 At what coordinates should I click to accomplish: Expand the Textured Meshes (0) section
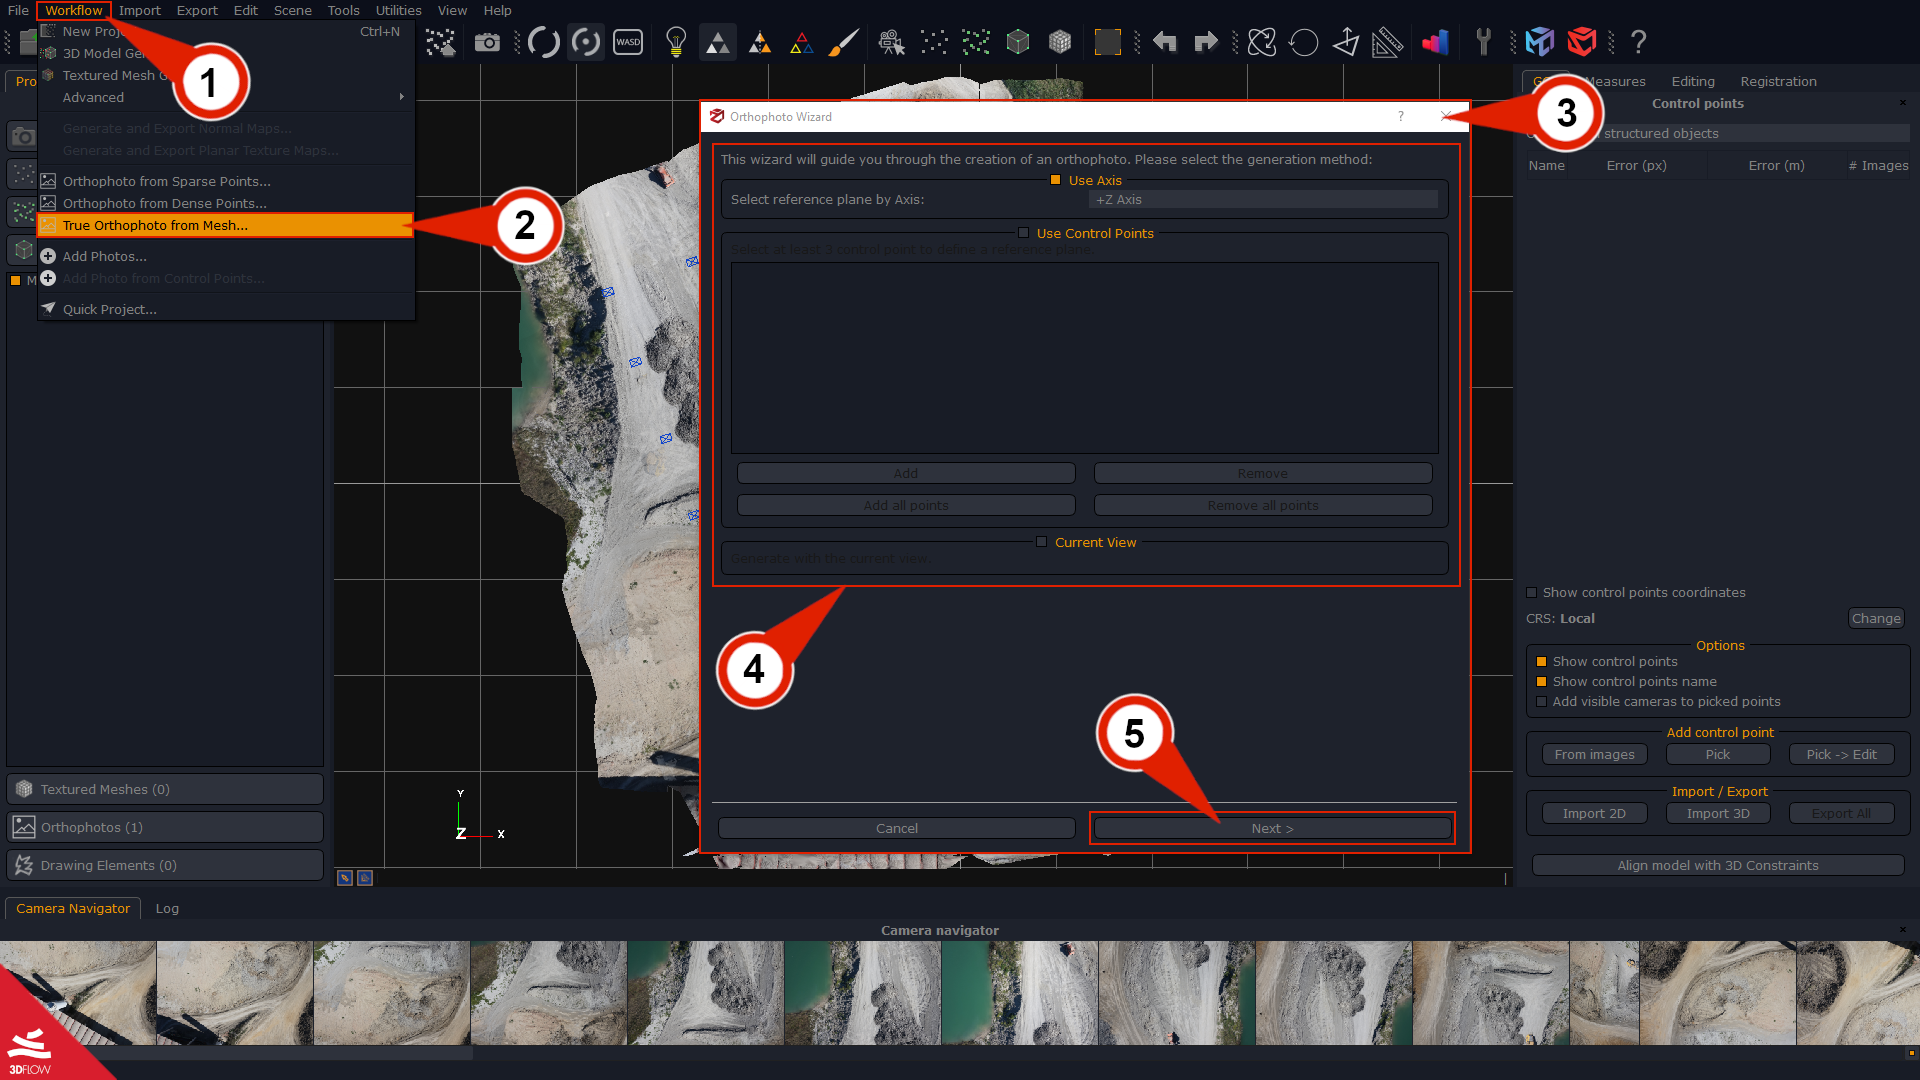tap(165, 789)
